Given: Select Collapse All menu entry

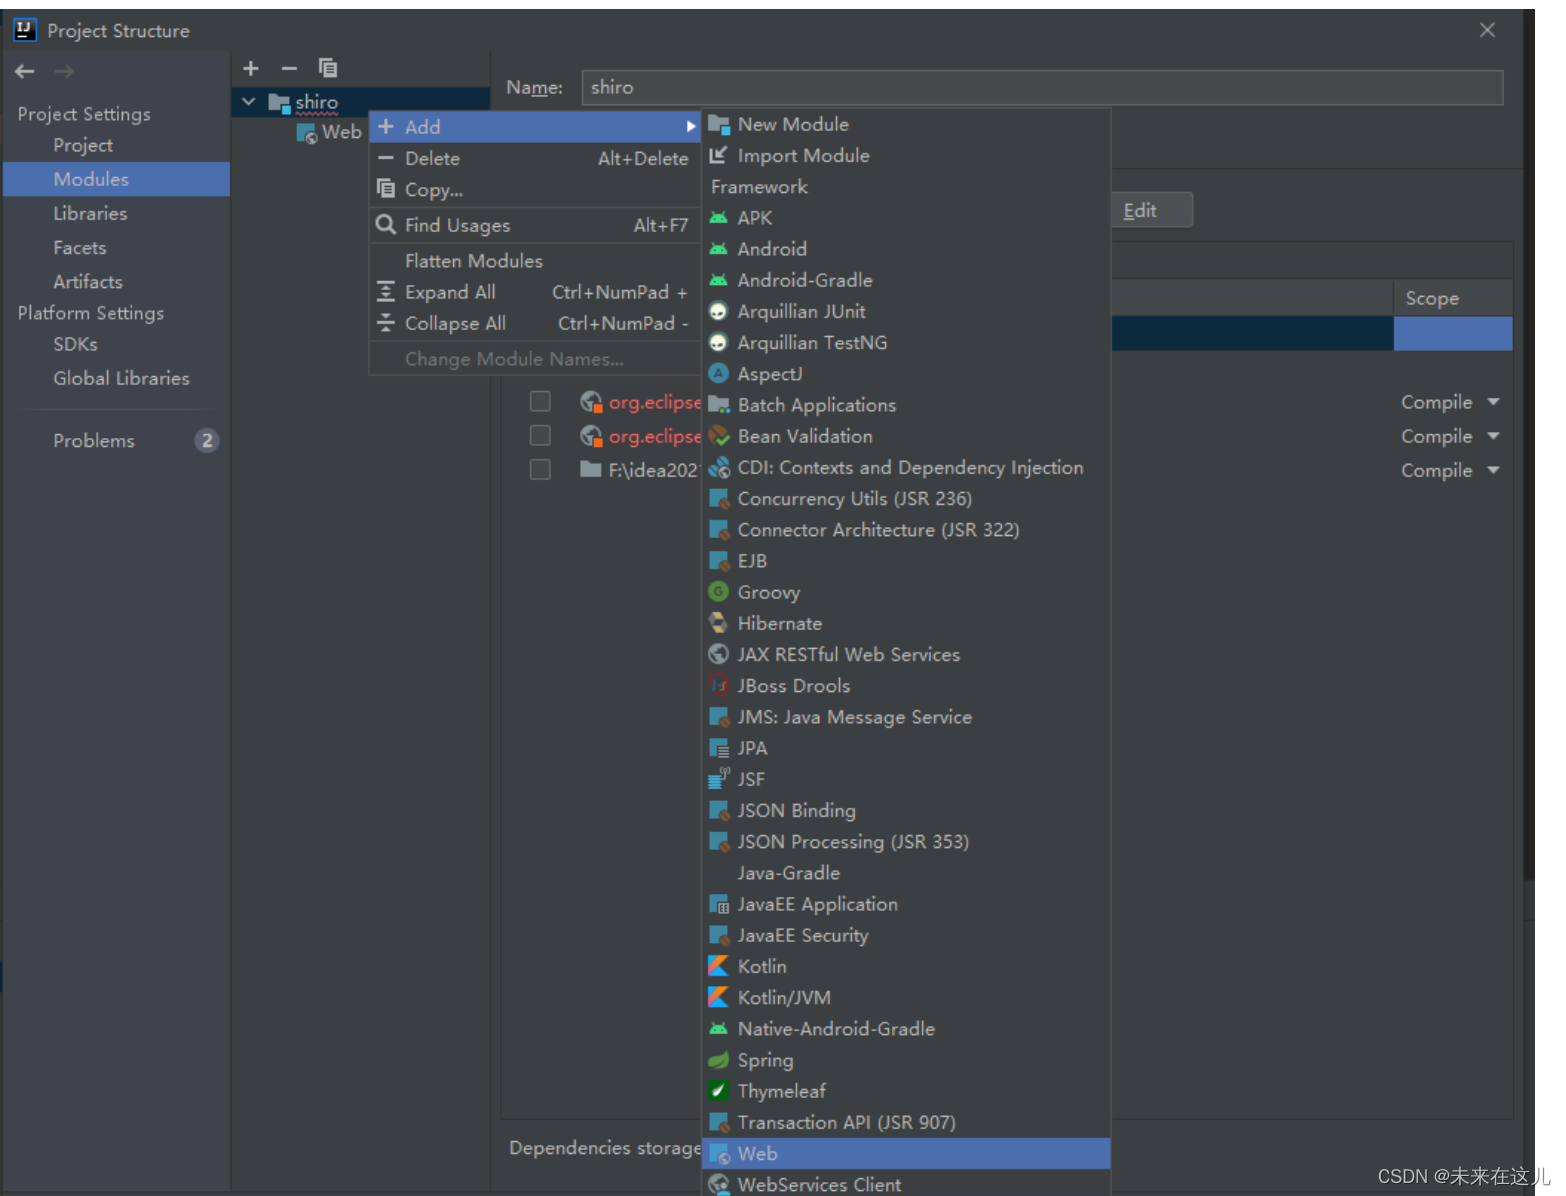Looking at the screenshot, I should click(535, 323).
